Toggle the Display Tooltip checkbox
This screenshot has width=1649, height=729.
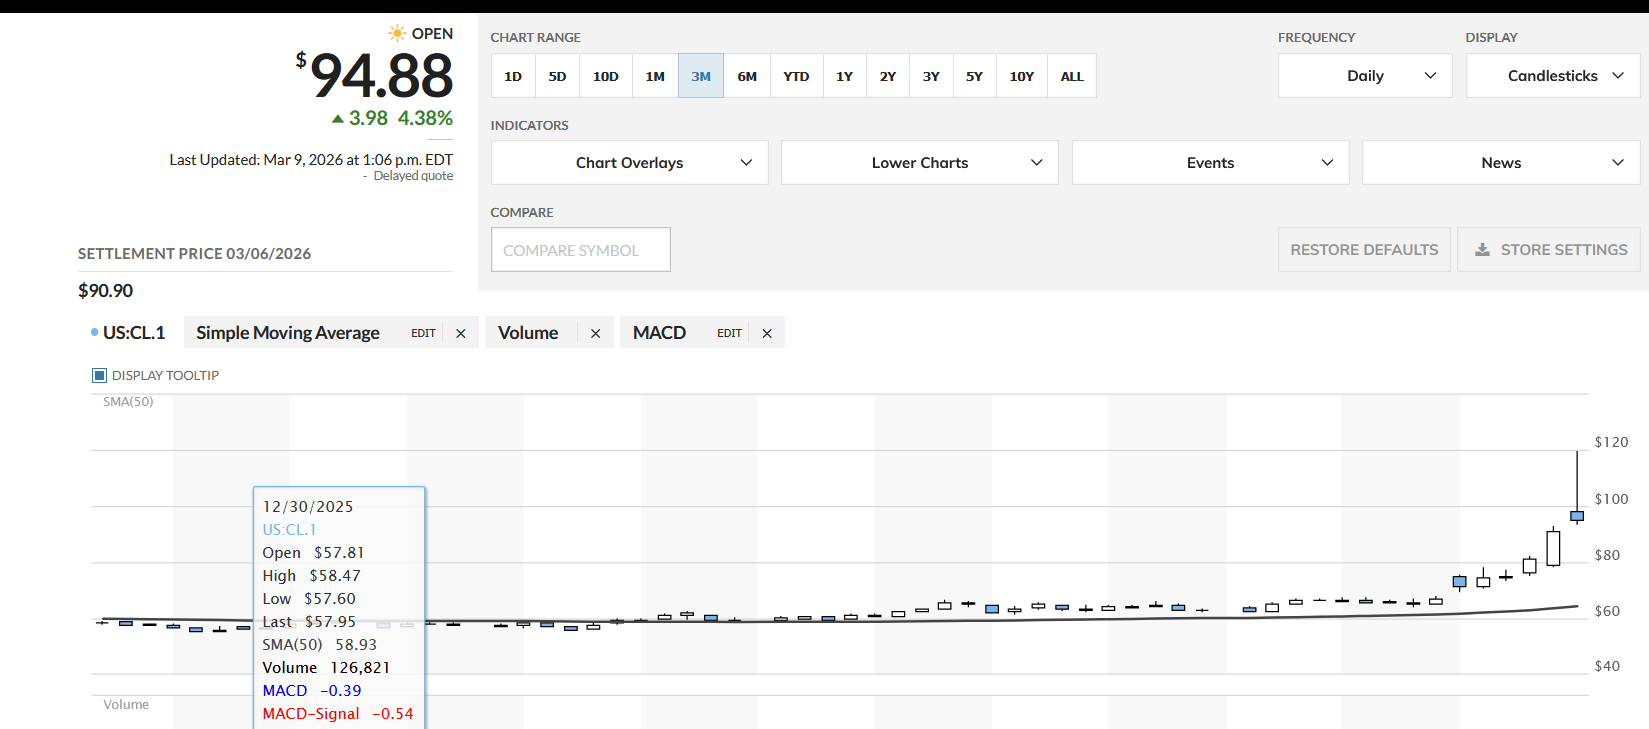coord(99,375)
